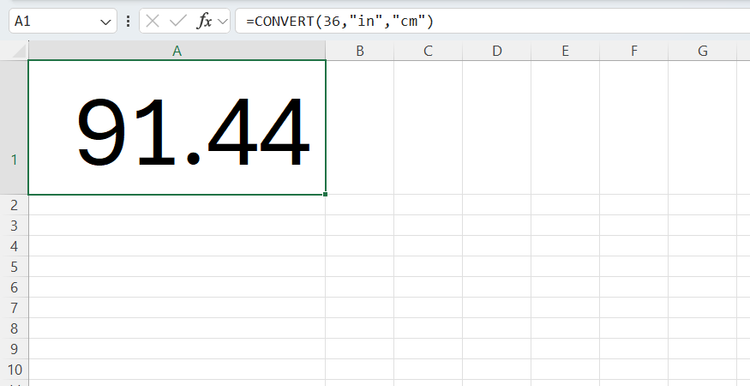Select row 1 header

pos(14,127)
